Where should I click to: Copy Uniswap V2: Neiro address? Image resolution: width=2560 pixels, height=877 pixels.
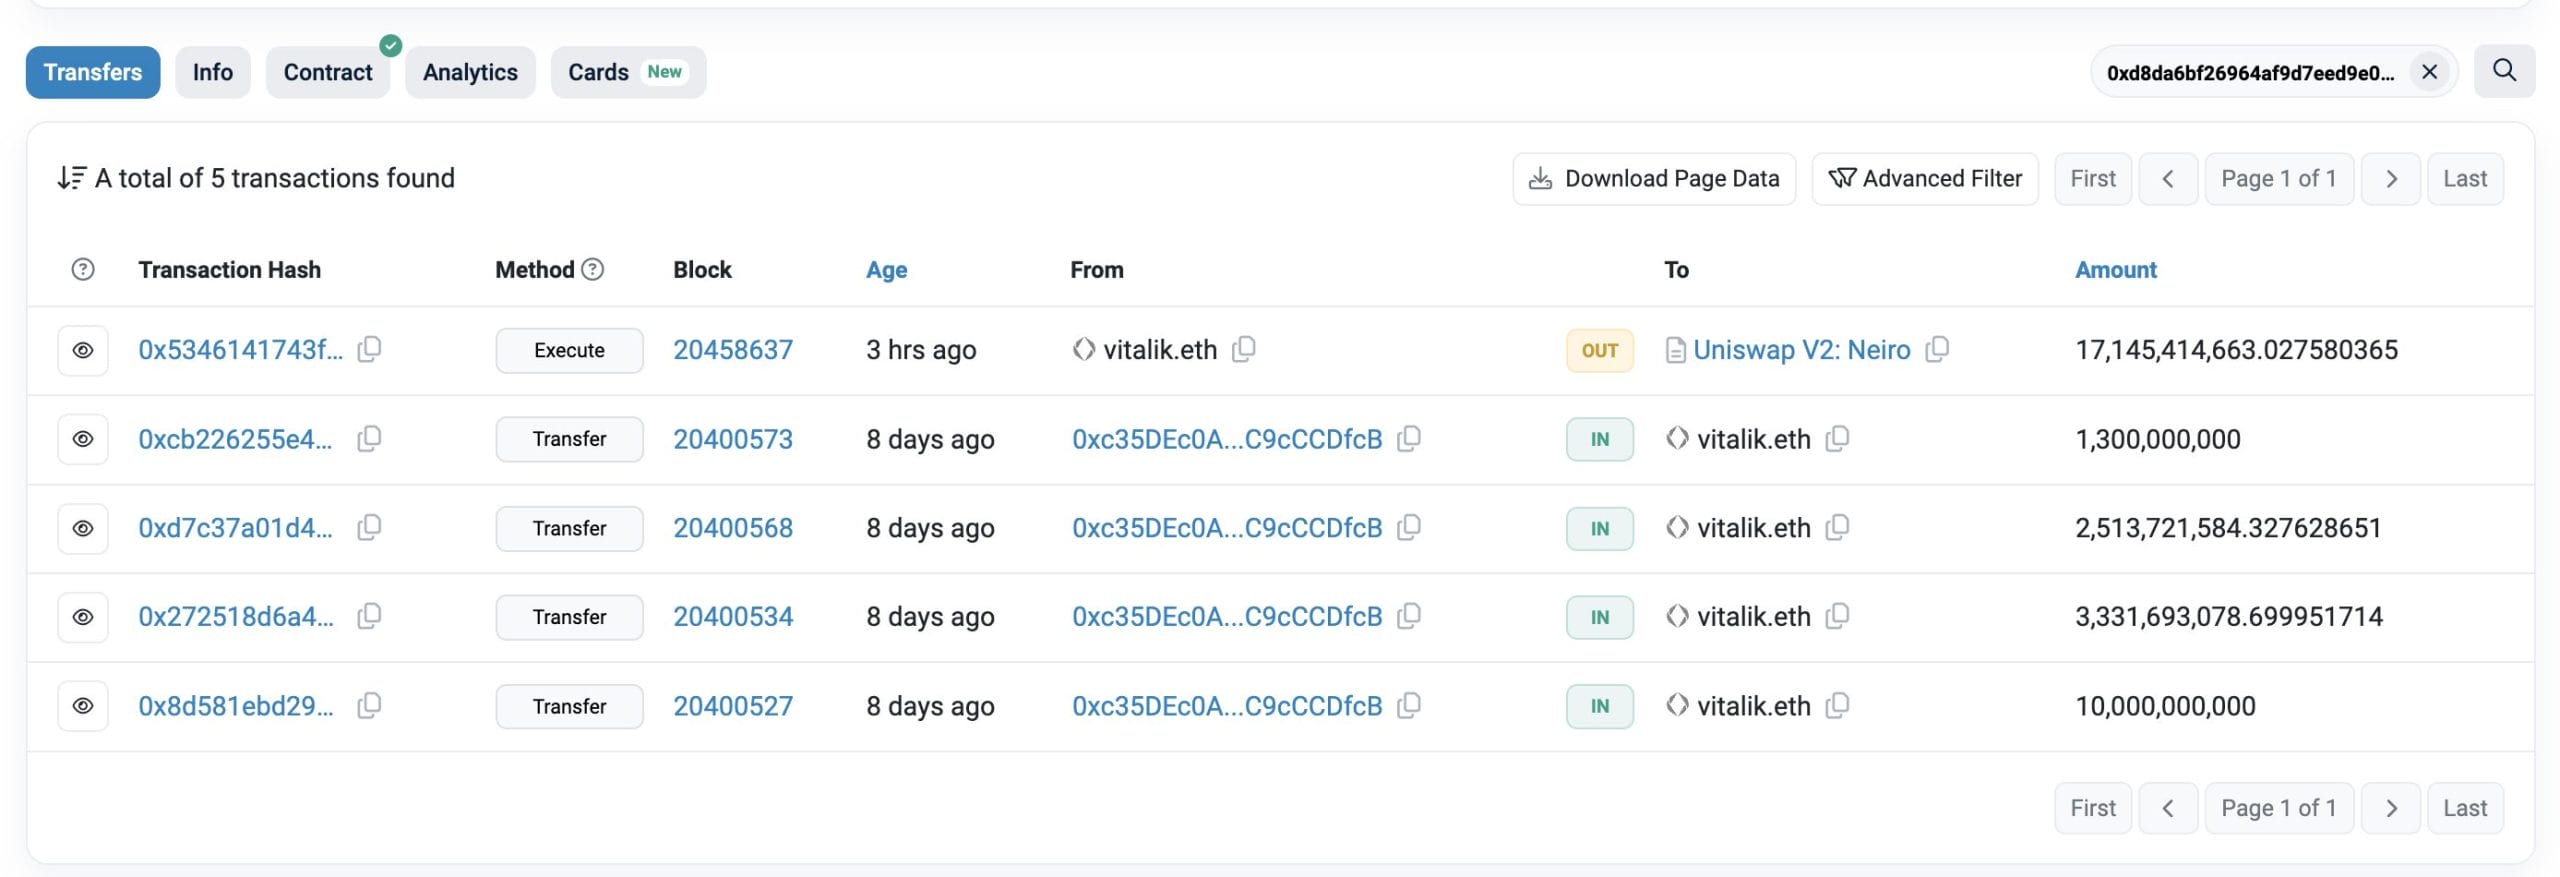coord(1936,349)
